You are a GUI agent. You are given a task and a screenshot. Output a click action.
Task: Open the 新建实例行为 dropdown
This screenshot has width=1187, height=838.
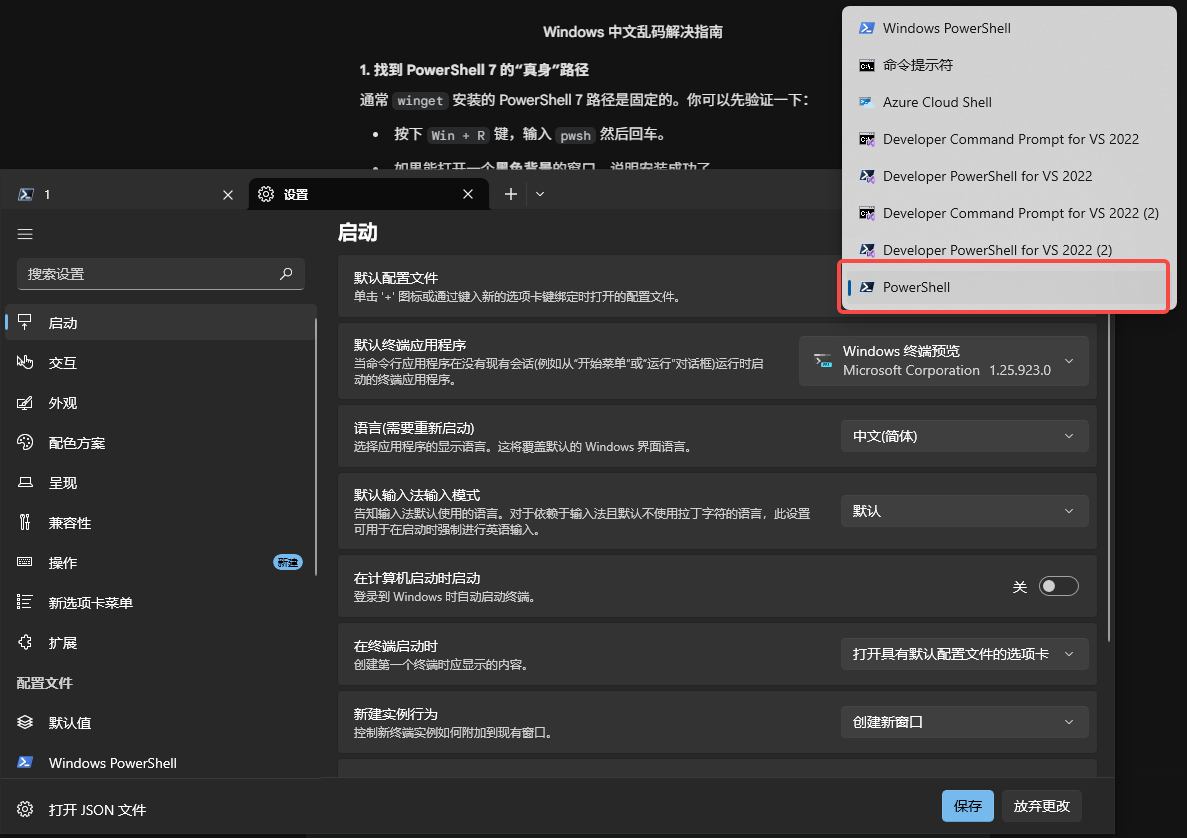point(963,721)
